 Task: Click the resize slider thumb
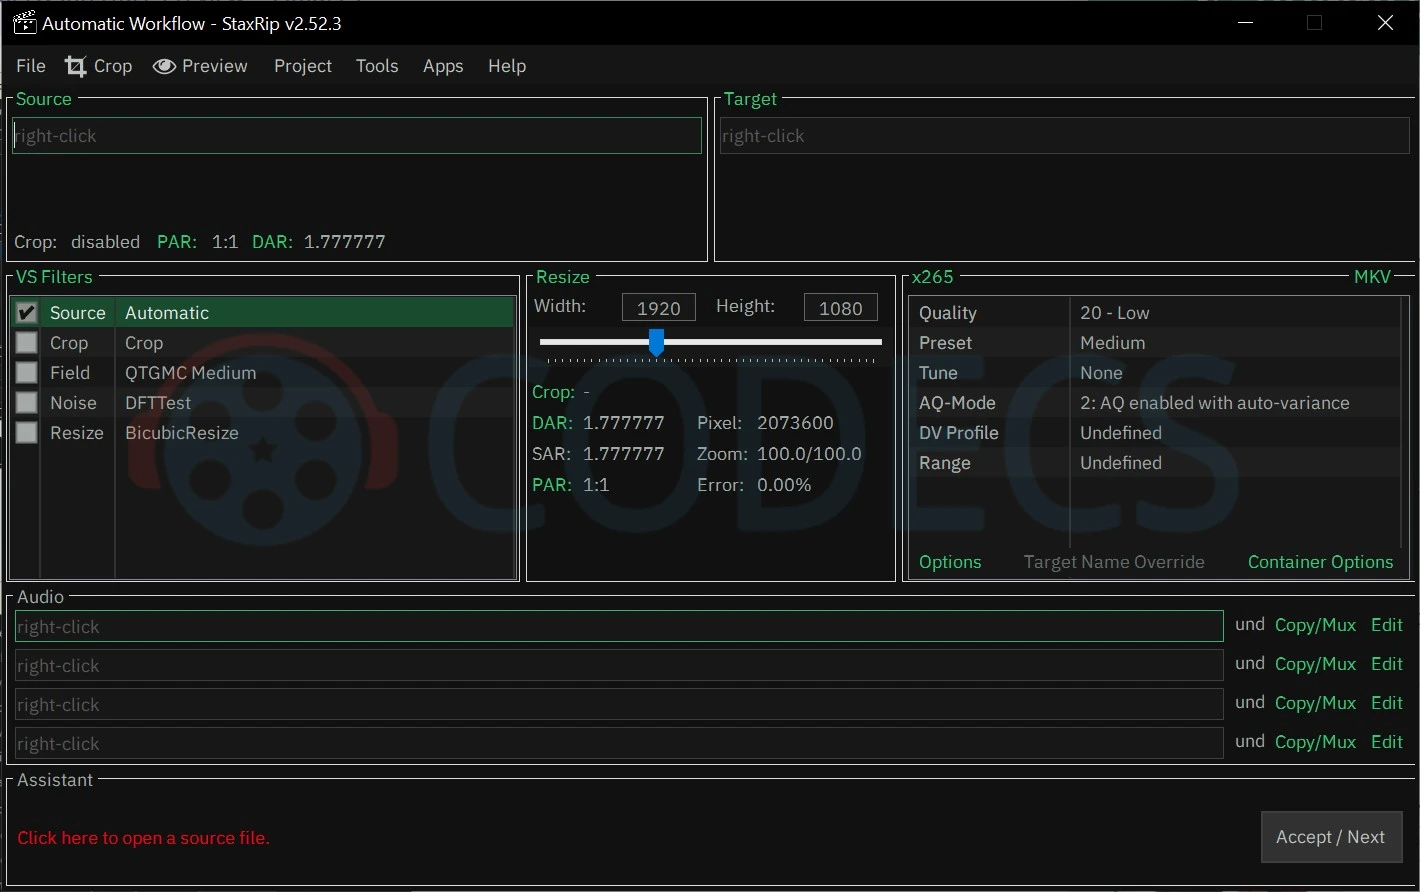click(656, 342)
